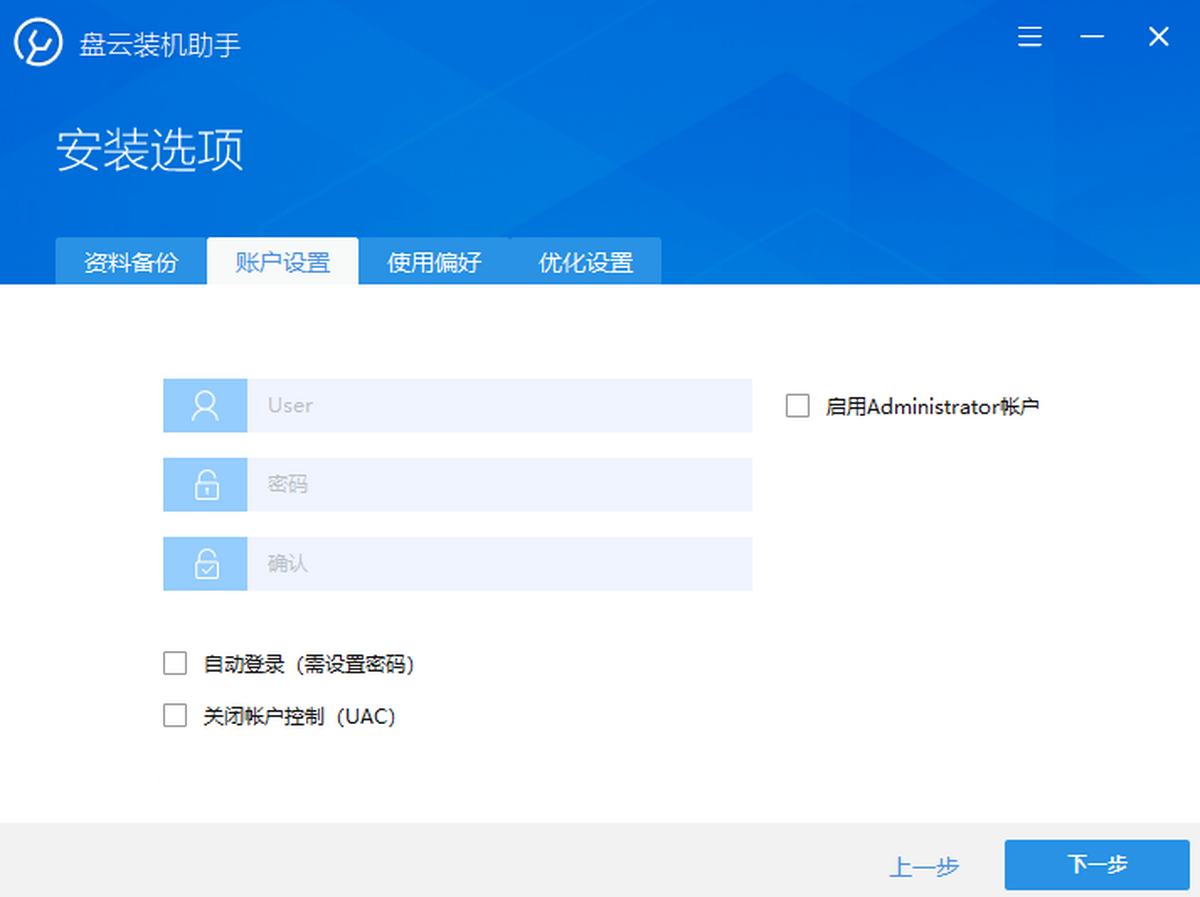Go back via the 上一步 link
The height and width of the screenshot is (897, 1200).
pyautogui.click(x=924, y=867)
